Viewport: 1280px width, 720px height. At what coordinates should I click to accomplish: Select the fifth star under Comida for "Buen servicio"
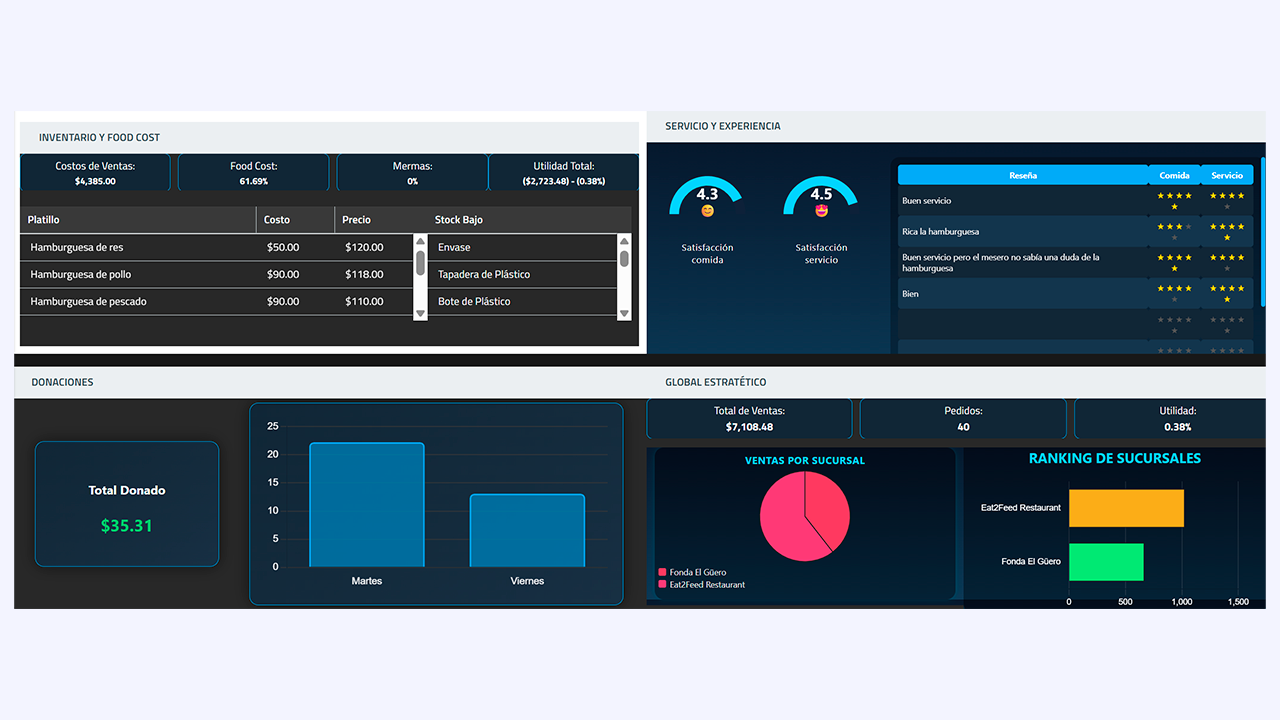(x=1174, y=206)
